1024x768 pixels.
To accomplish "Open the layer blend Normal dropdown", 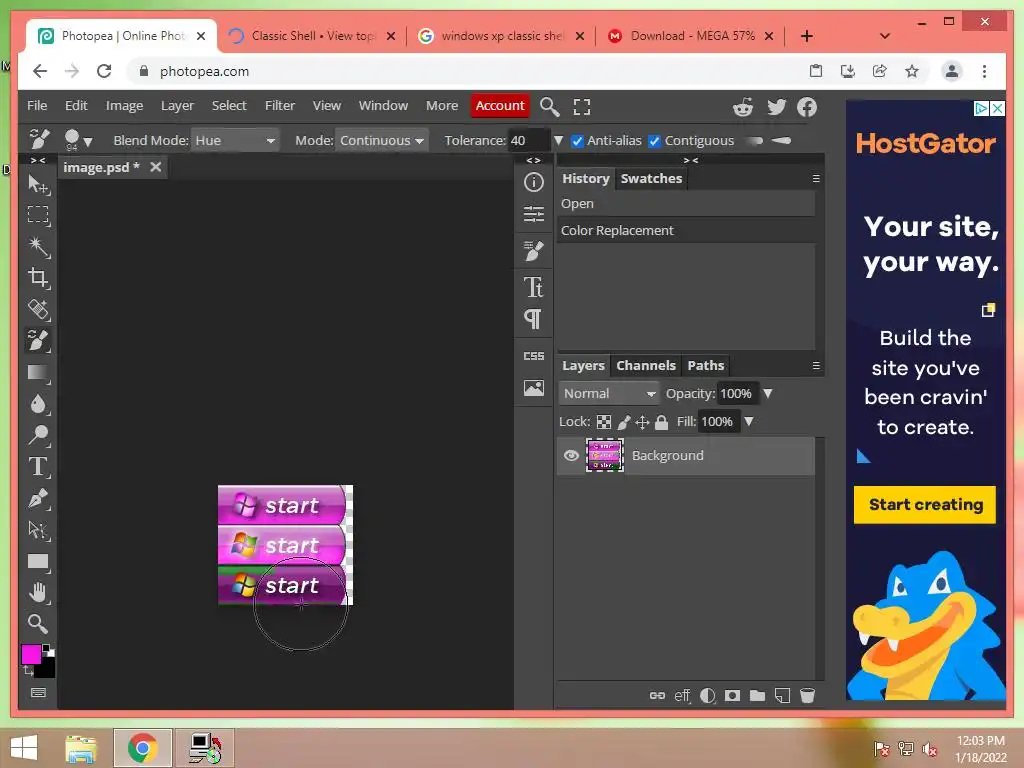I will pyautogui.click(x=609, y=394).
